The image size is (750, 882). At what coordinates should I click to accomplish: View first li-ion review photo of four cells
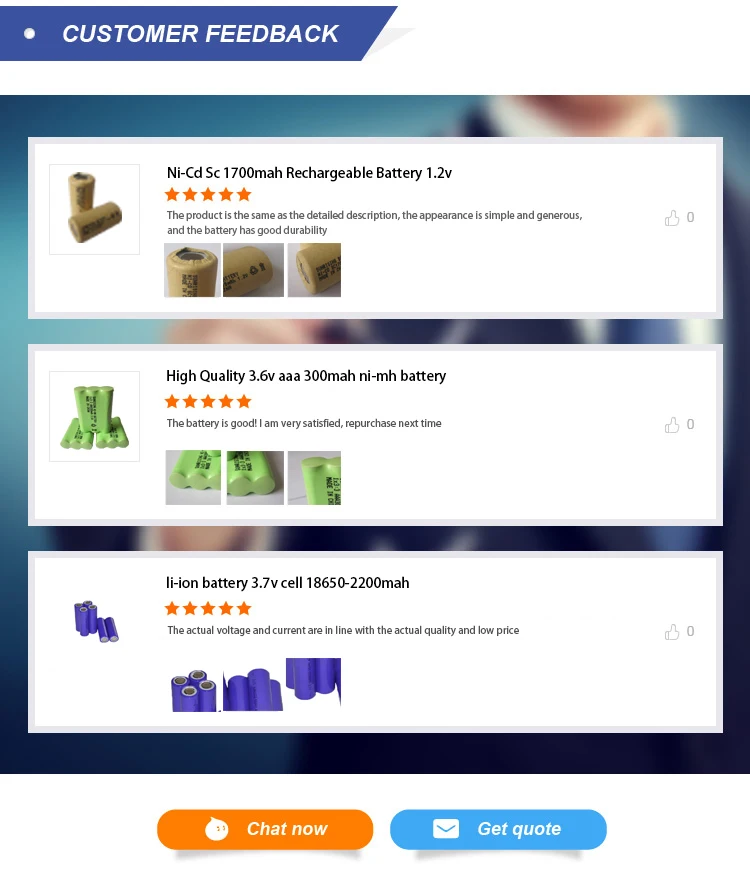pyautogui.click(x=194, y=690)
